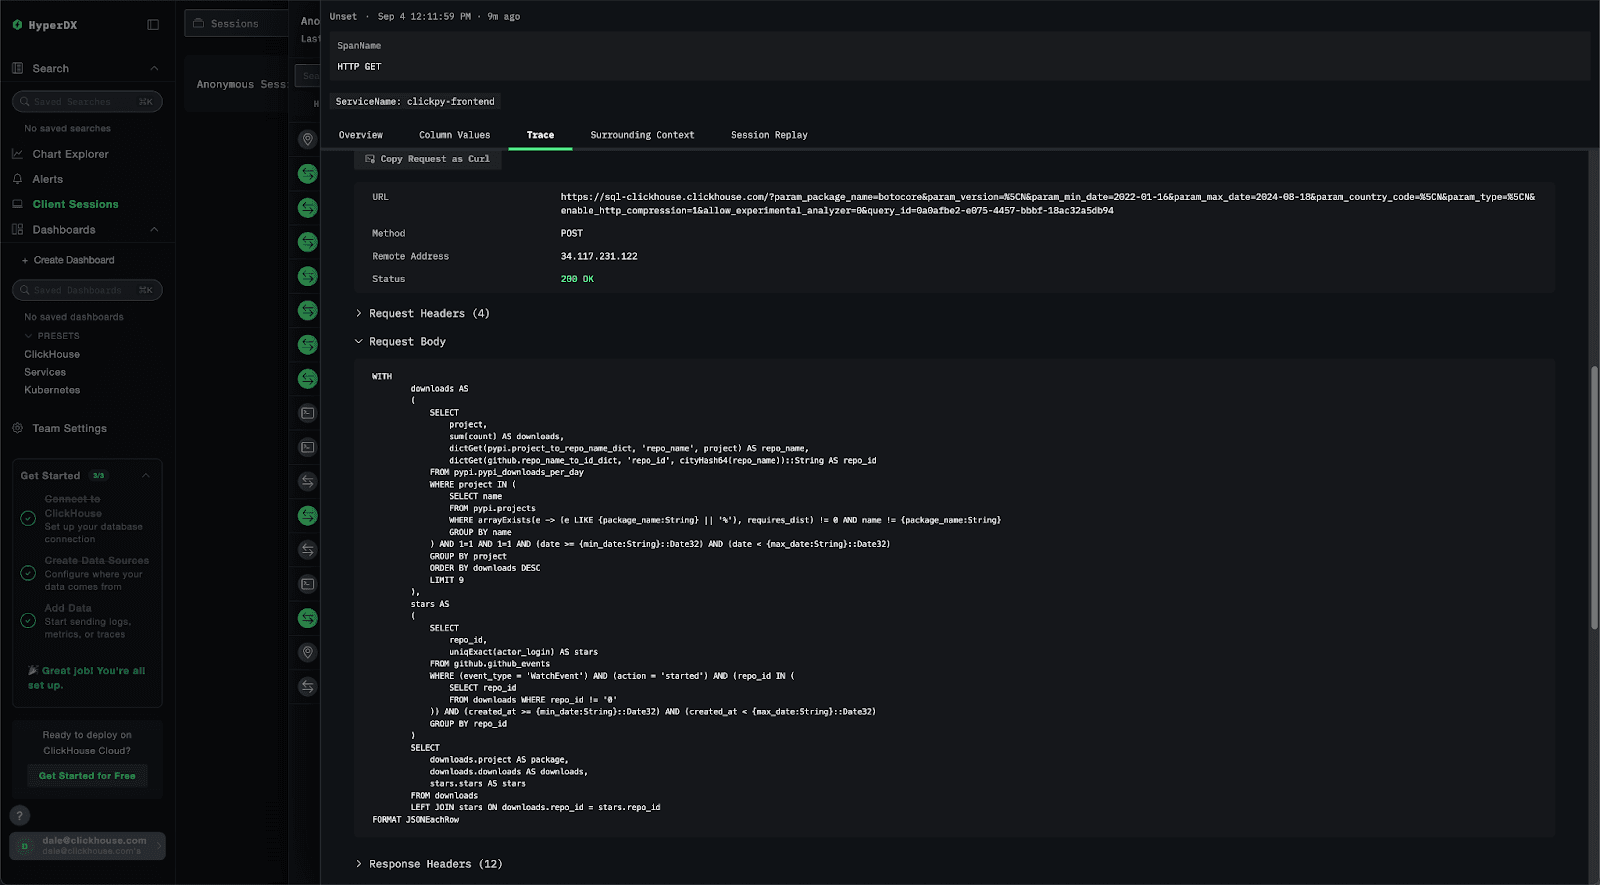The width and height of the screenshot is (1600, 885).
Task: Click the help question mark icon
Action: tap(19, 815)
